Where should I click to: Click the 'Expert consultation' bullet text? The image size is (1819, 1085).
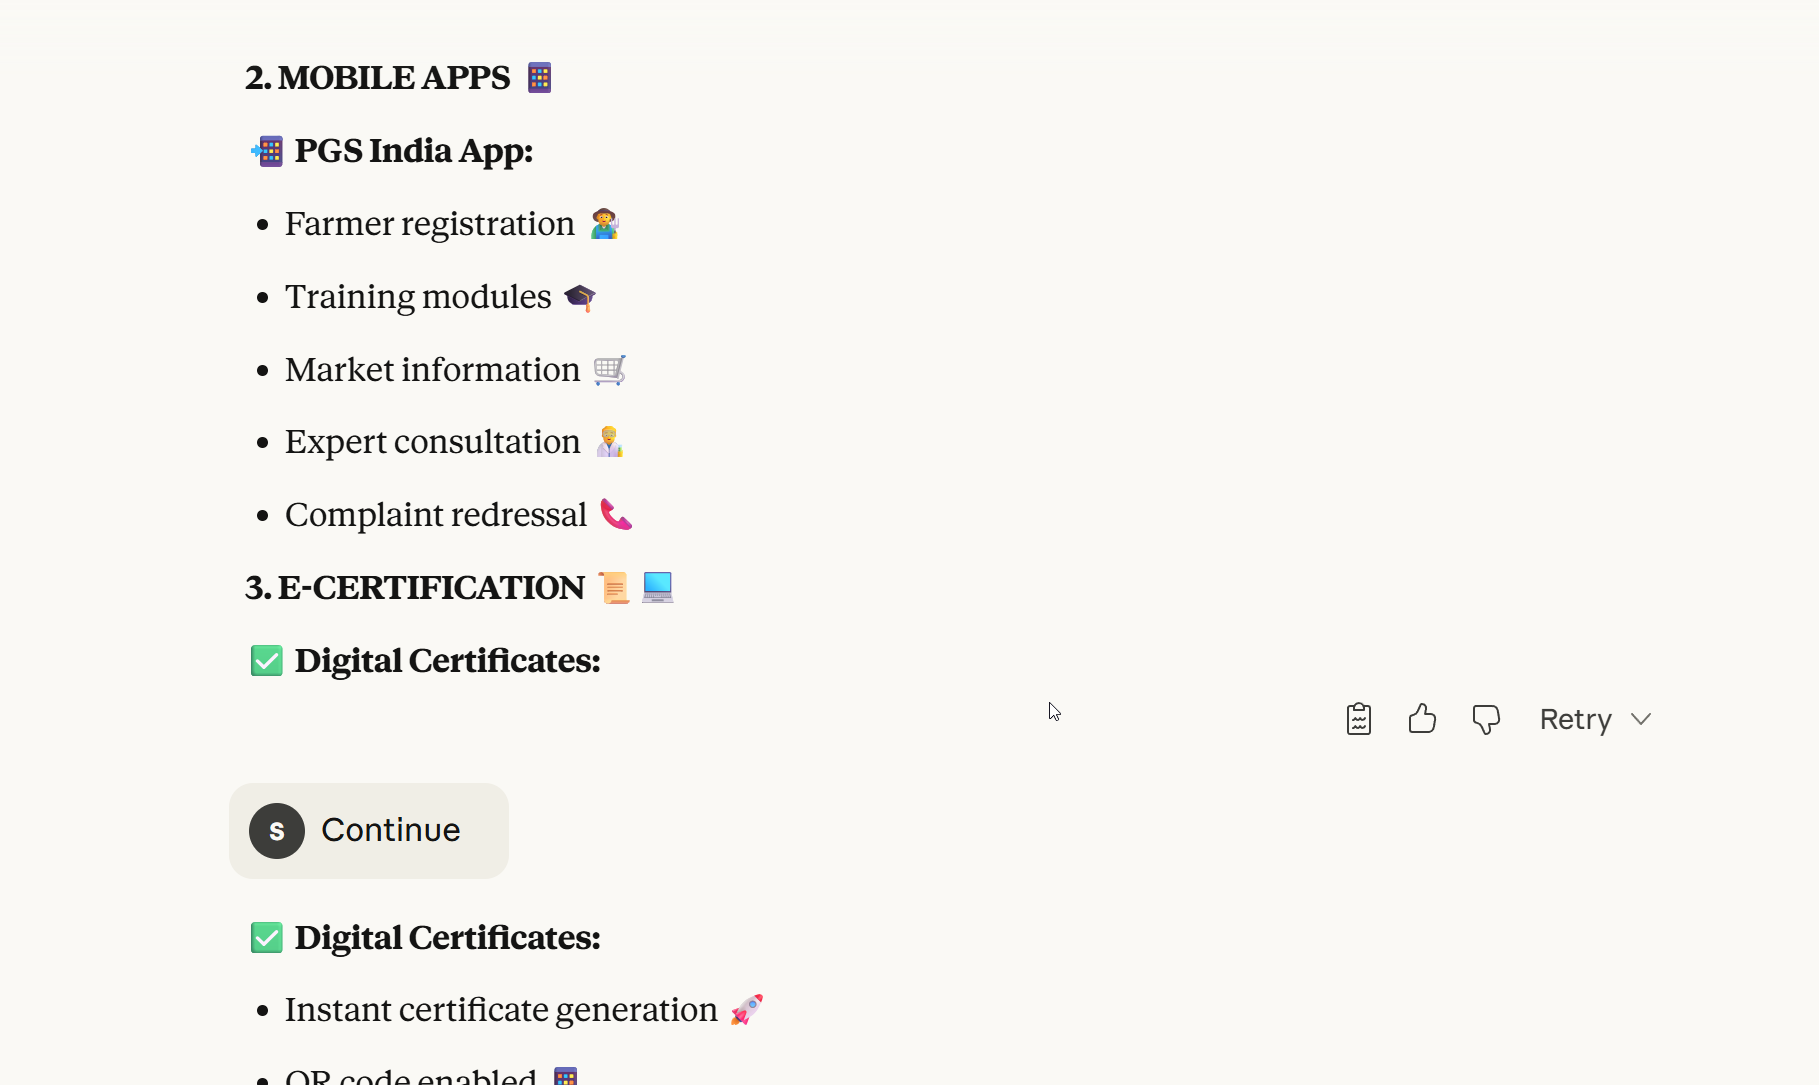(432, 442)
